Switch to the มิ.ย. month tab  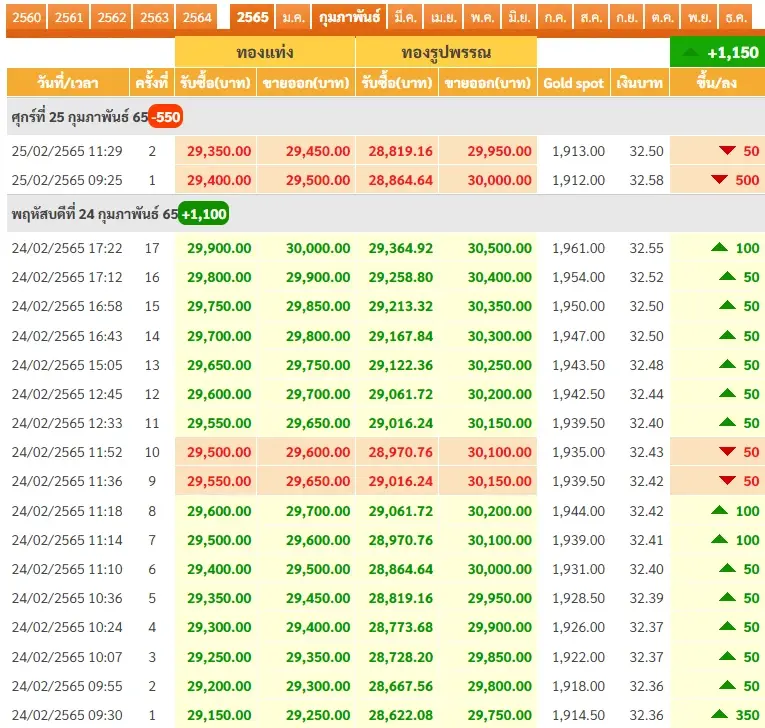[x=519, y=18]
